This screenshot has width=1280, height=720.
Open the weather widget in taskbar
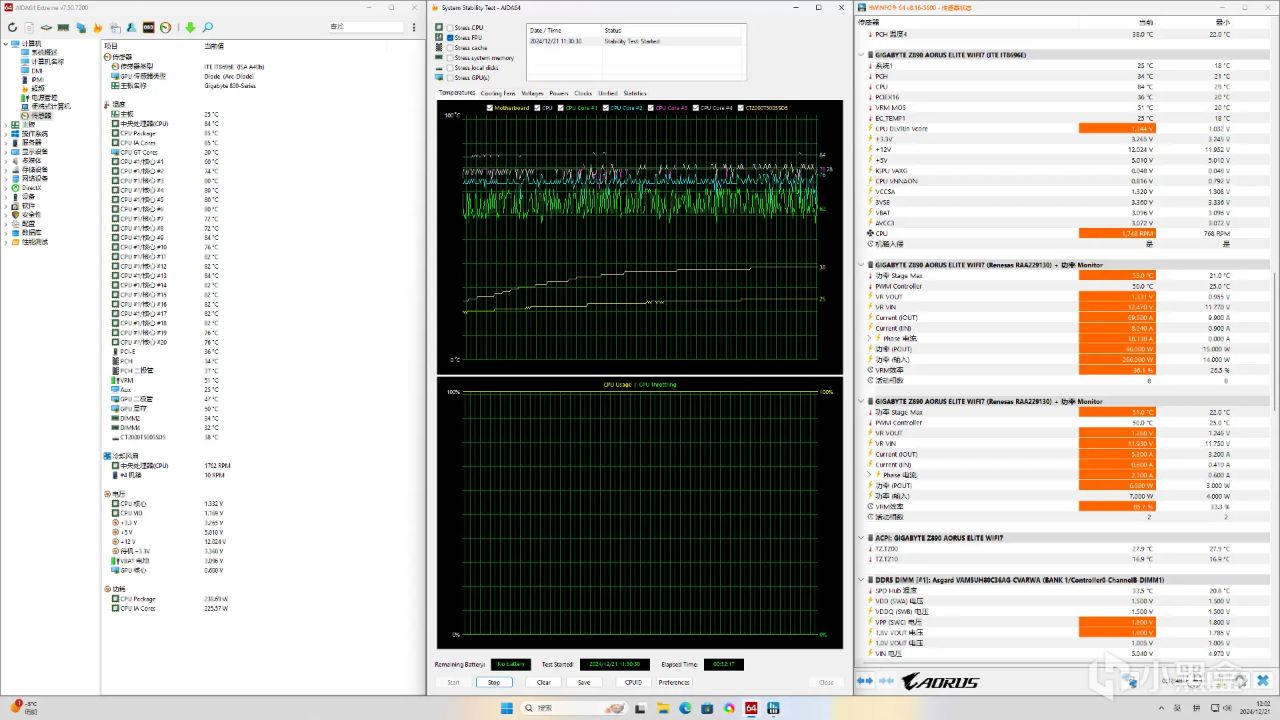click(x=24, y=708)
